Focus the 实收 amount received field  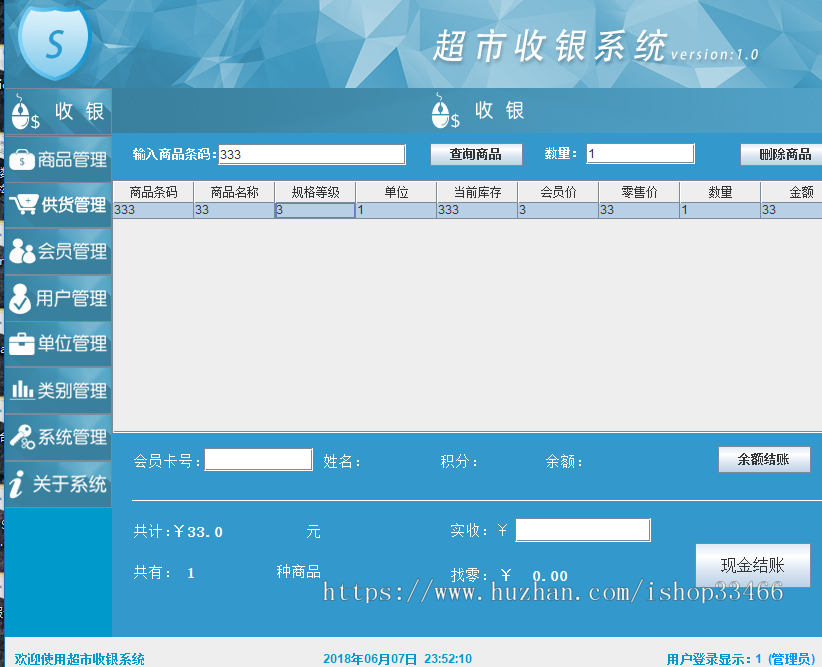pyautogui.click(x=582, y=531)
